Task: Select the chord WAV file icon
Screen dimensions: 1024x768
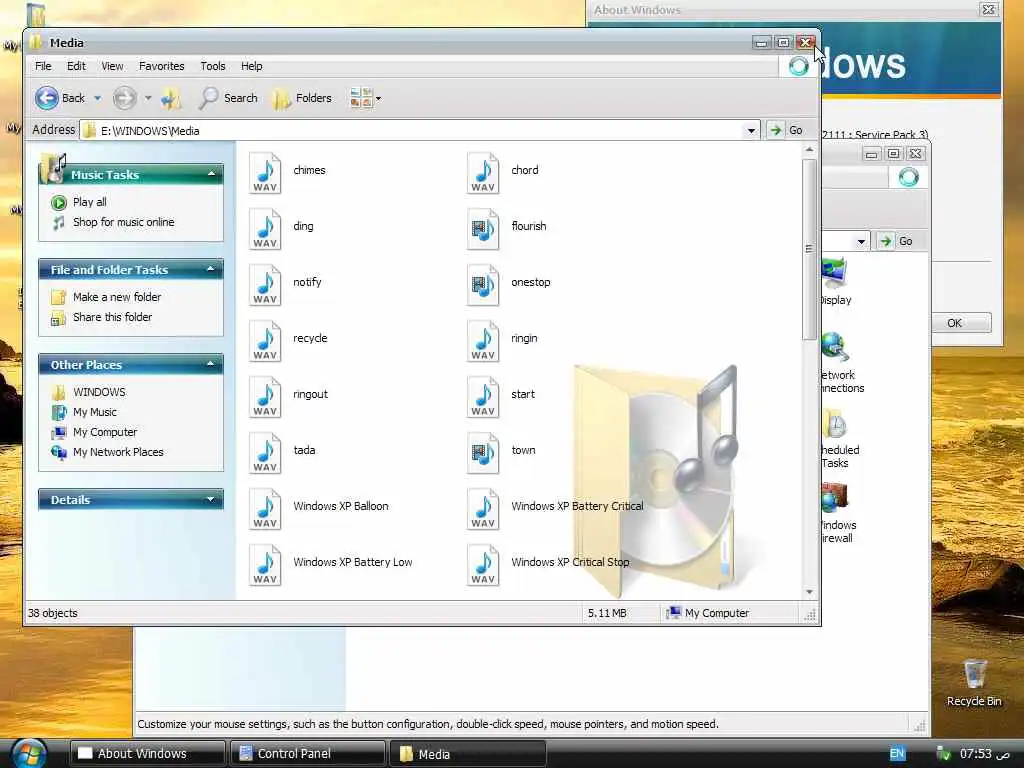Action: pos(483,173)
